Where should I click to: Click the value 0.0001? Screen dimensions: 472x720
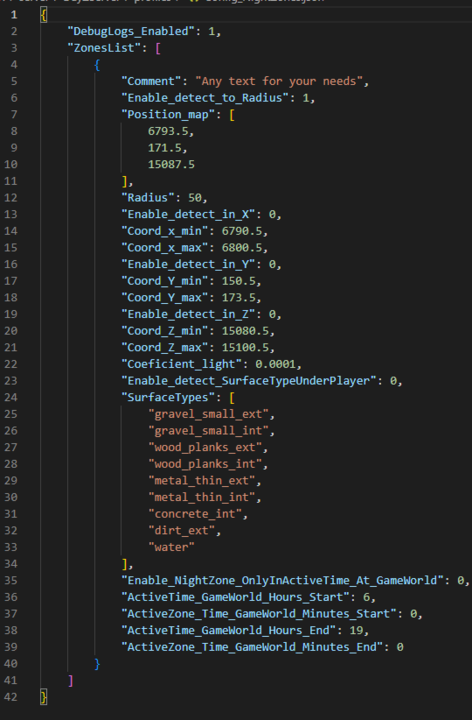pos(275,364)
